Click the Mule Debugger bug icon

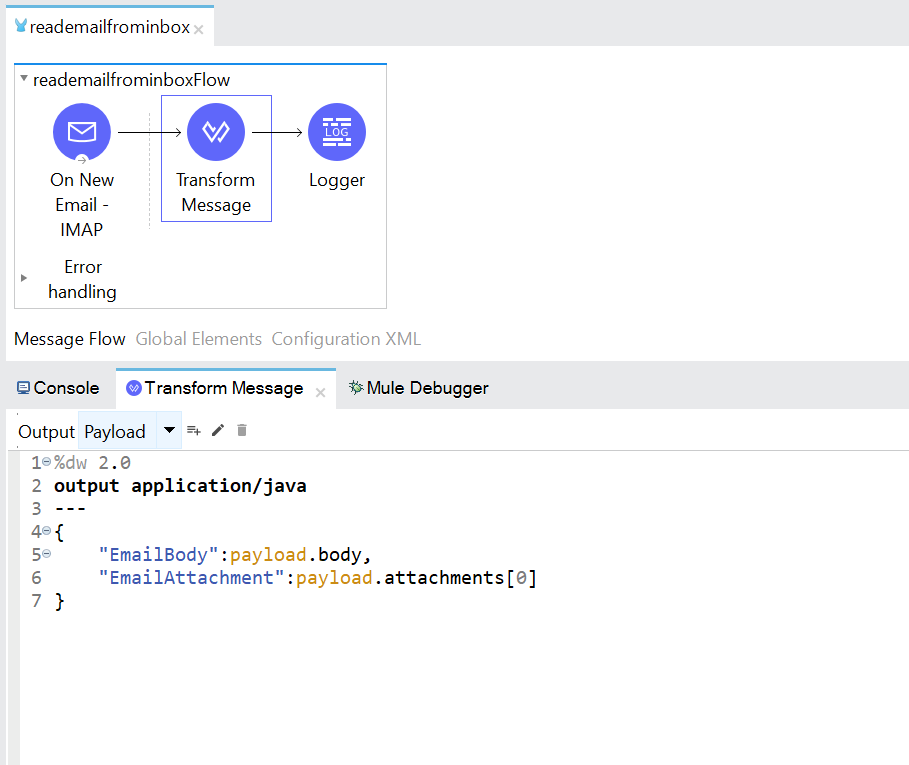pyautogui.click(x=356, y=387)
